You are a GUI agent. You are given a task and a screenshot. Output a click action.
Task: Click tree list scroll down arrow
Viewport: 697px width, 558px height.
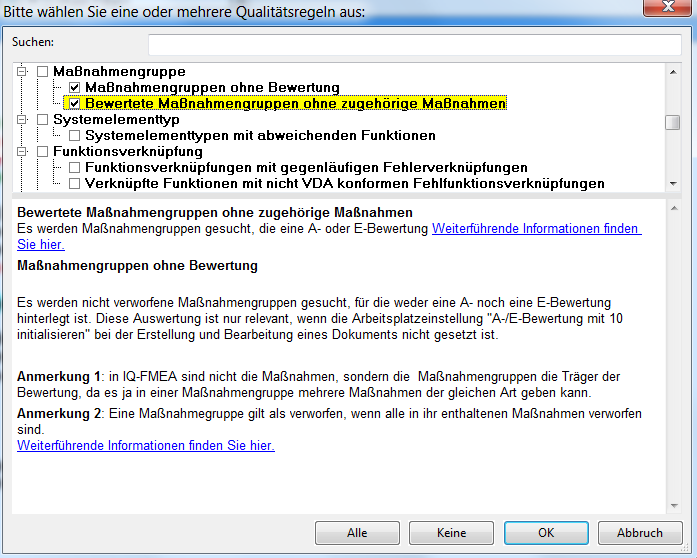(x=673, y=184)
